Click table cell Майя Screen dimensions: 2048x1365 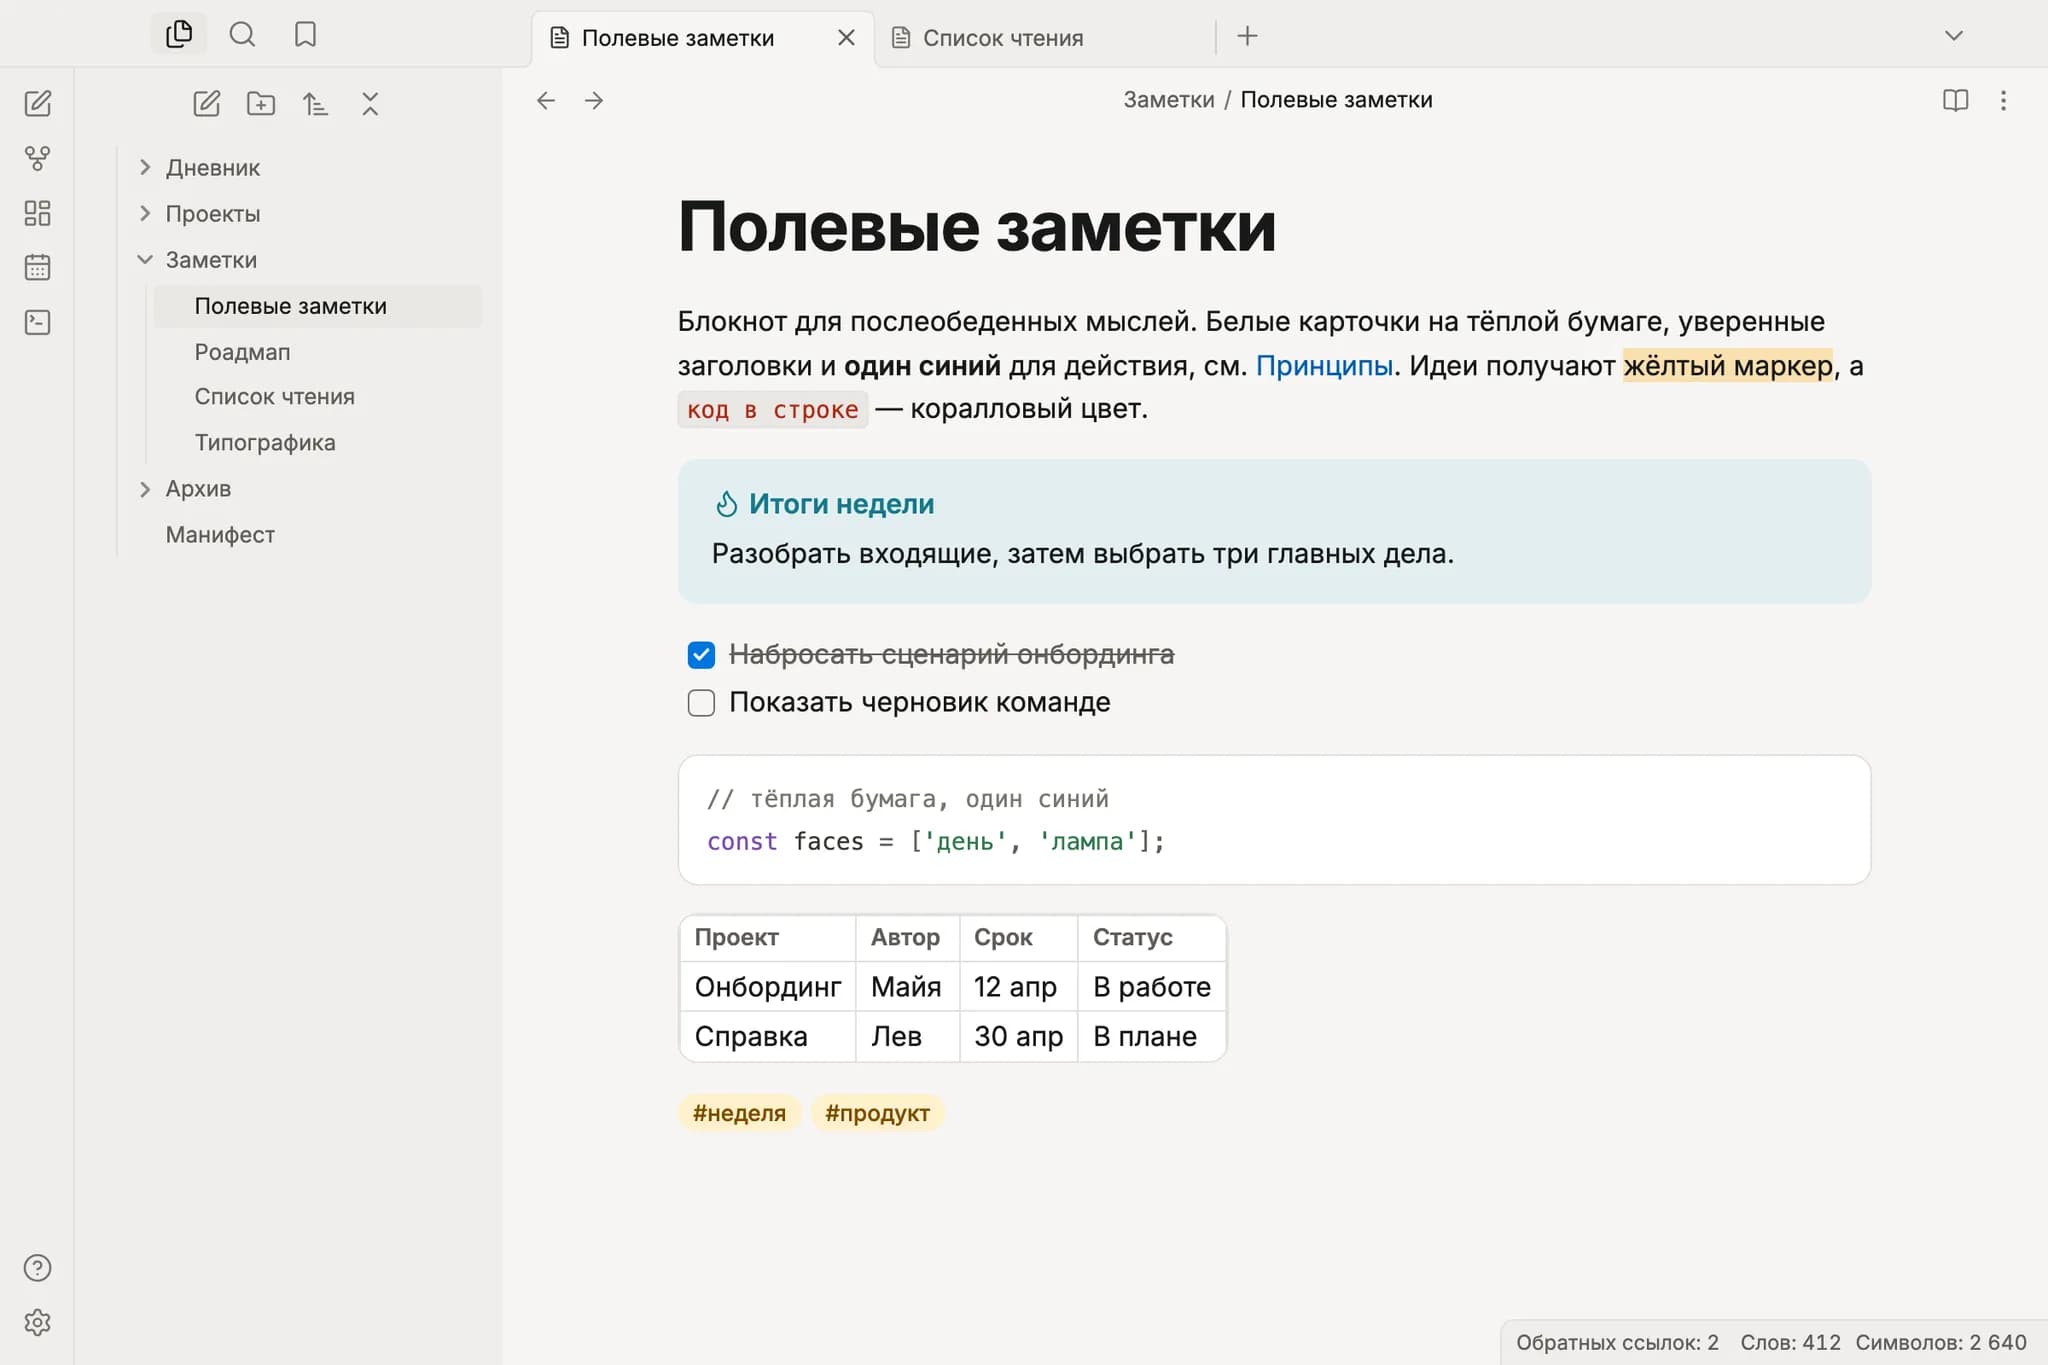point(906,987)
